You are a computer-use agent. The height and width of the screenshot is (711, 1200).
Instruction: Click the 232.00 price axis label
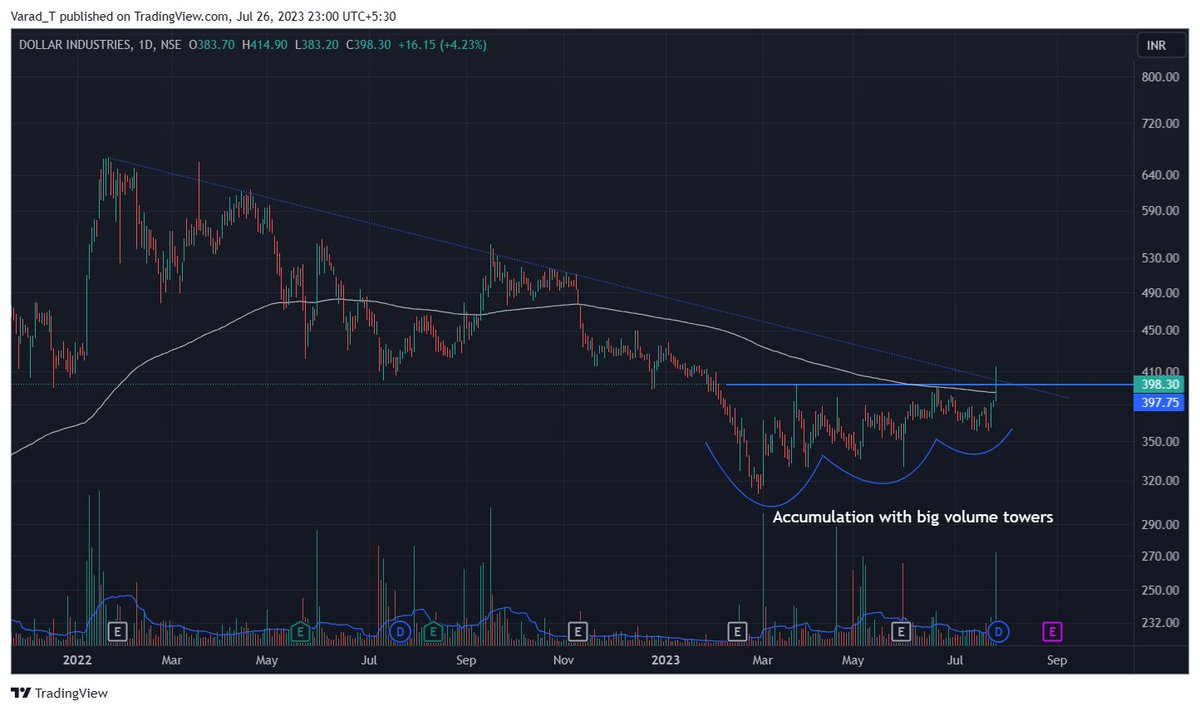(1161, 623)
